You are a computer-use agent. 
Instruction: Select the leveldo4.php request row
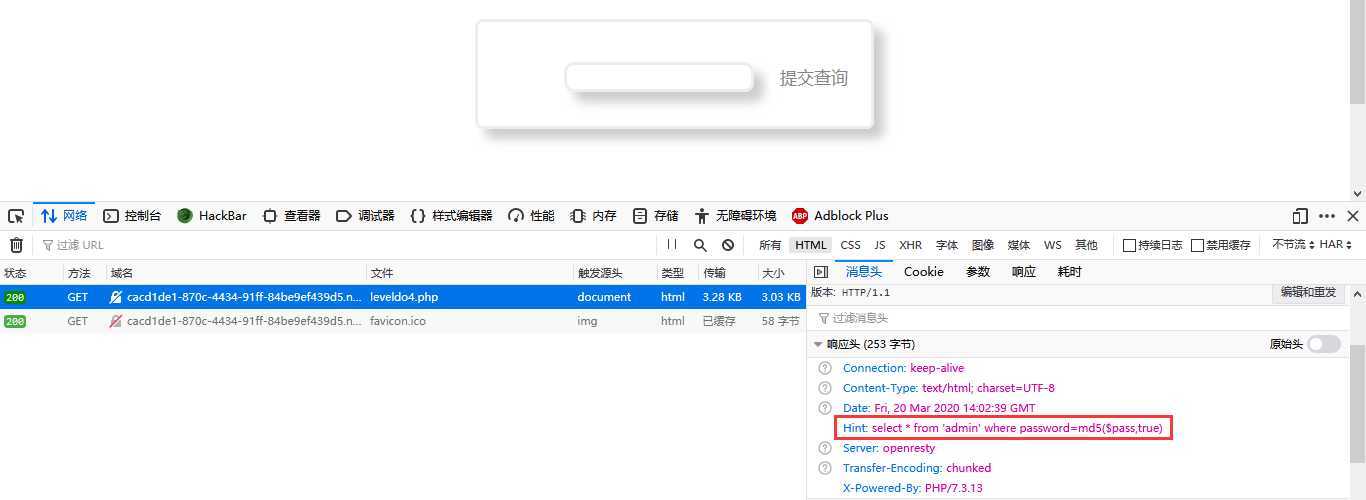403,297
